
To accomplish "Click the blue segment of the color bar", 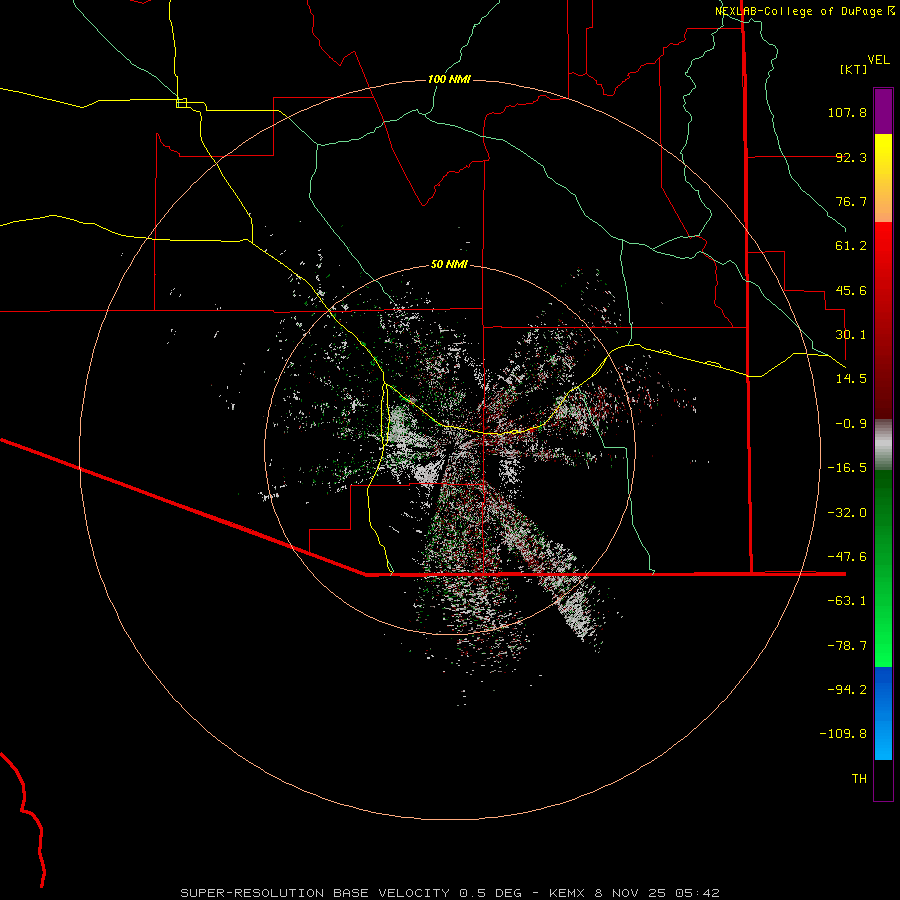I will pos(883,713).
